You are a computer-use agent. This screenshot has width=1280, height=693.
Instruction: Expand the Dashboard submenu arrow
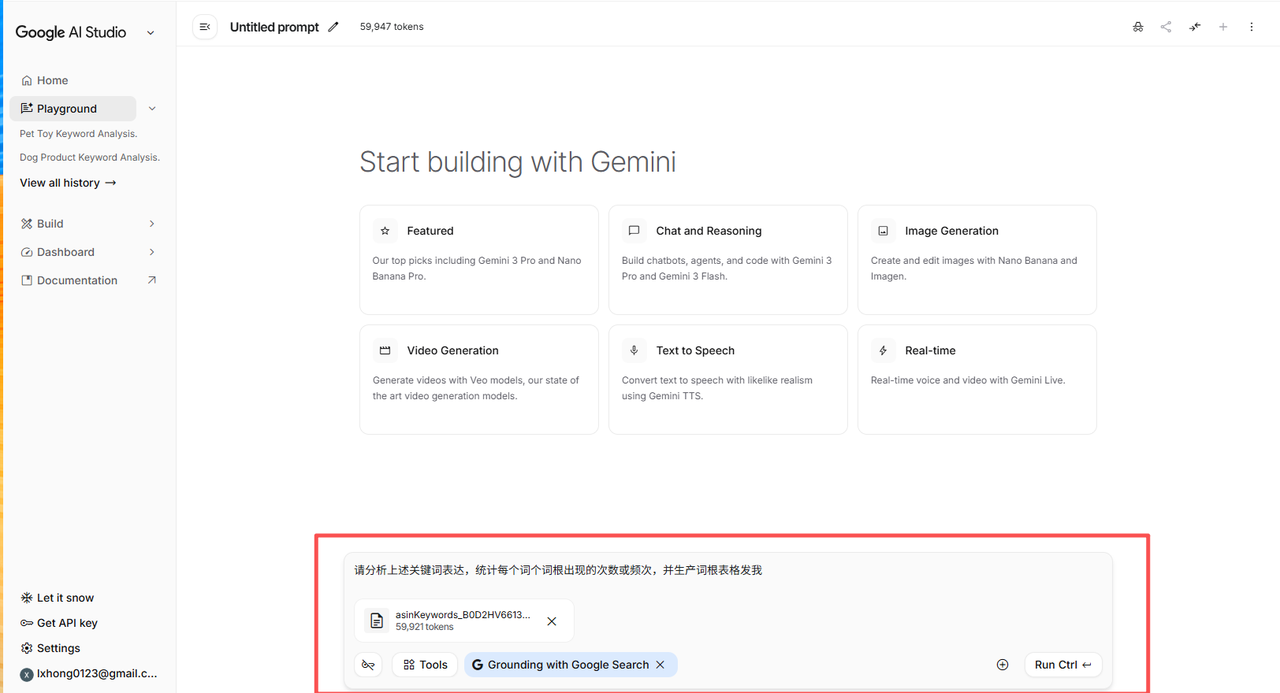[152, 252]
